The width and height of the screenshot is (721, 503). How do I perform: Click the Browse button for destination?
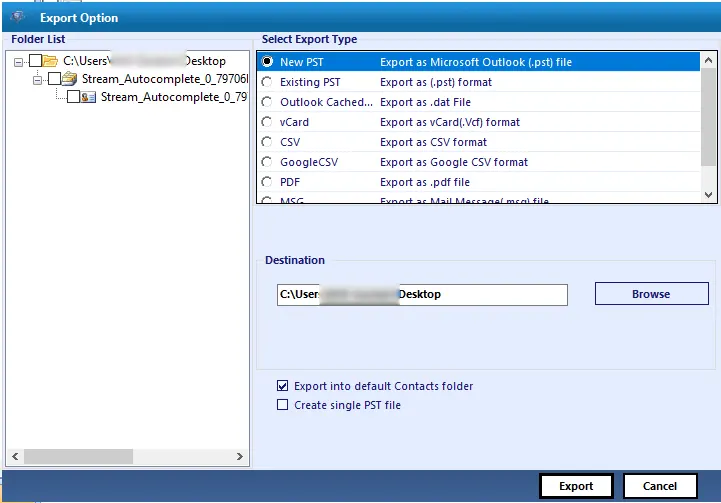pyautogui.click(x=652, y=293)
